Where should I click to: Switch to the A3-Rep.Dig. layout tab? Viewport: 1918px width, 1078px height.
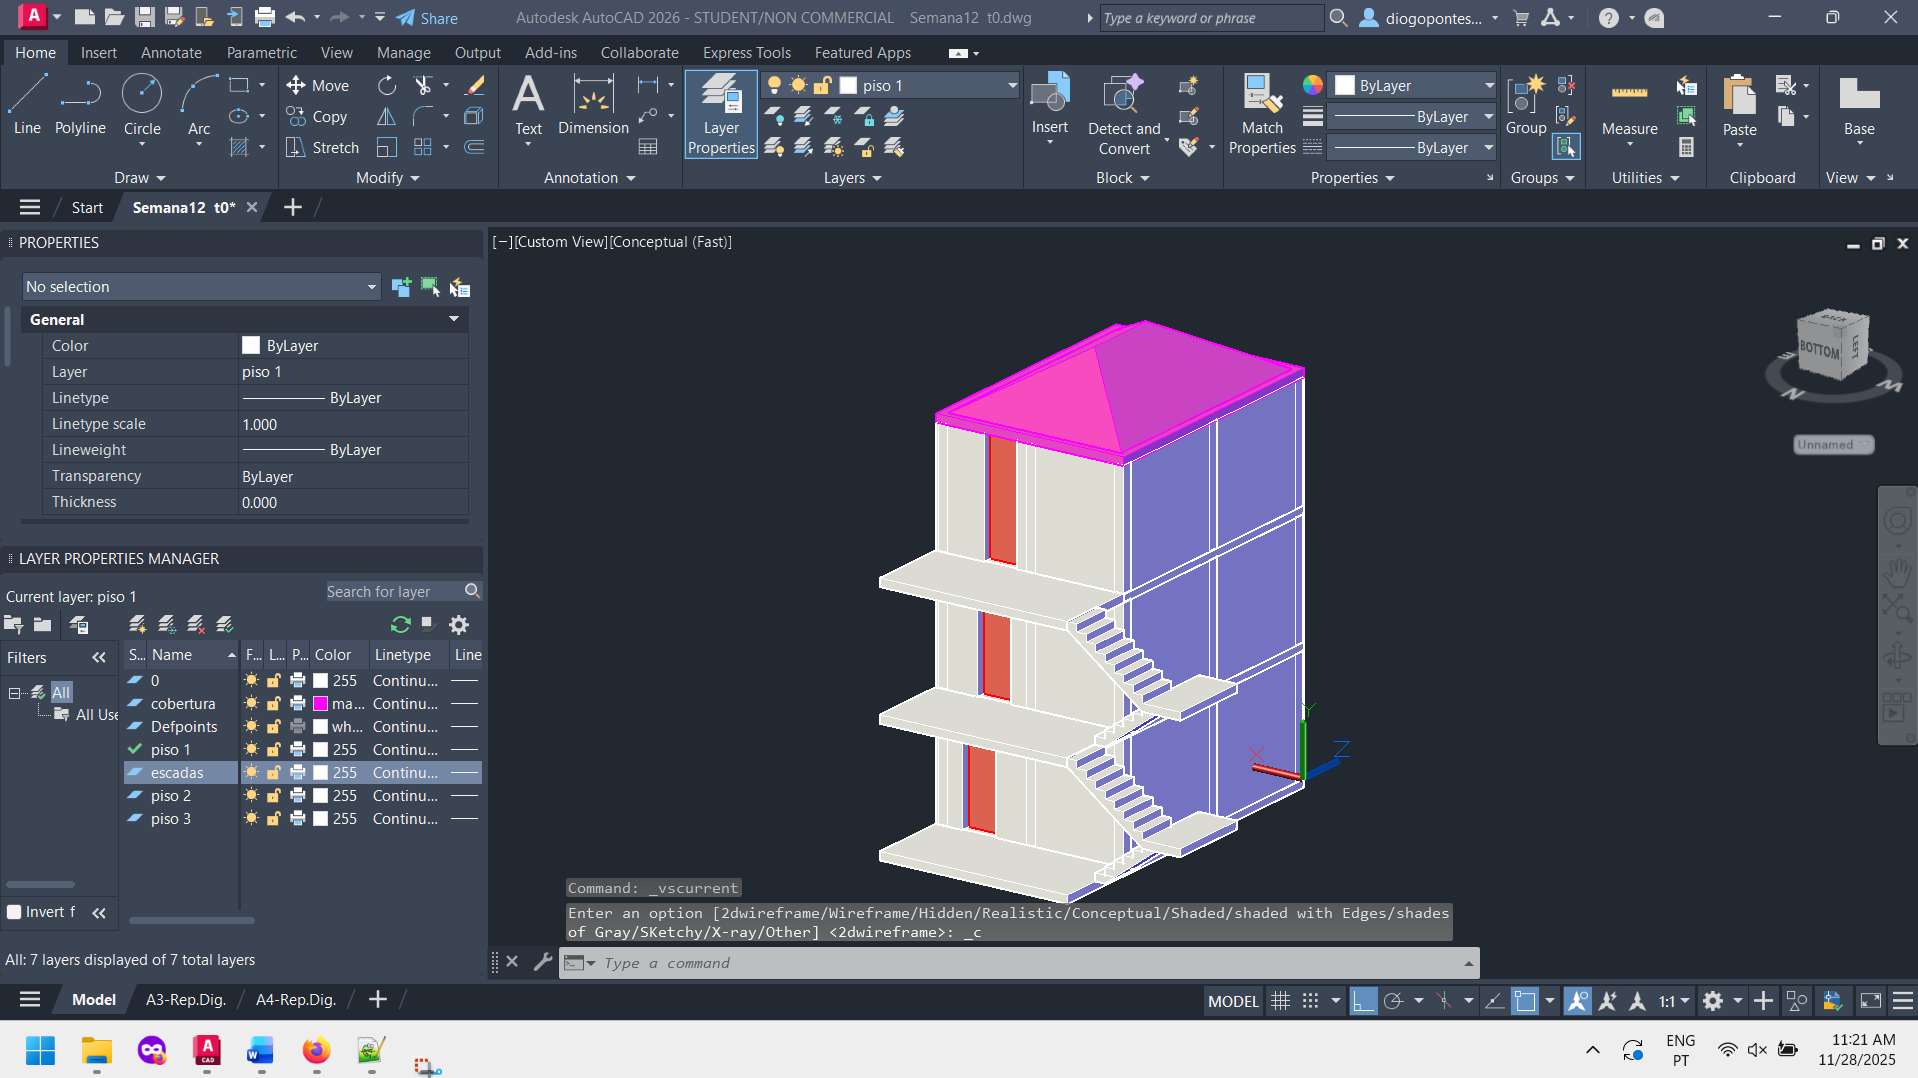click(x=186, y=1000)
